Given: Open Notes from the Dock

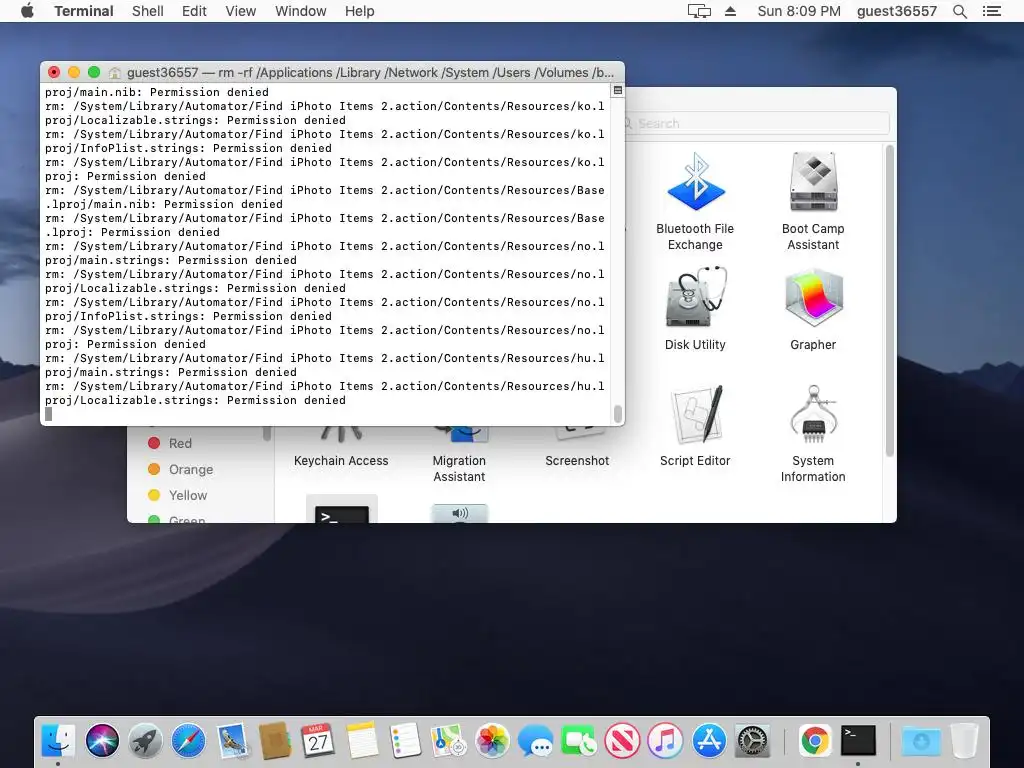Looking at the screenshot, I should tap(362, 741).
